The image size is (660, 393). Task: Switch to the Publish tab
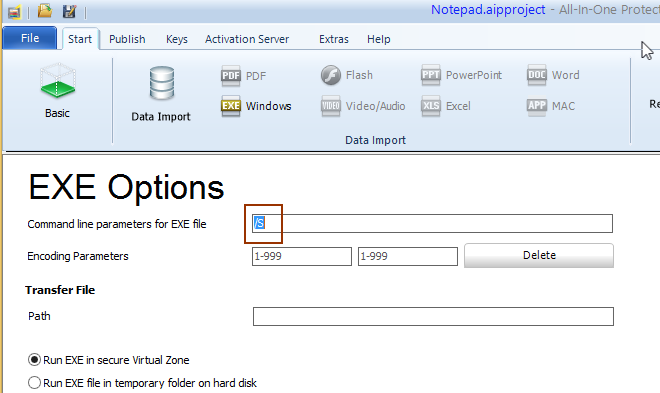tap(127, 39)
